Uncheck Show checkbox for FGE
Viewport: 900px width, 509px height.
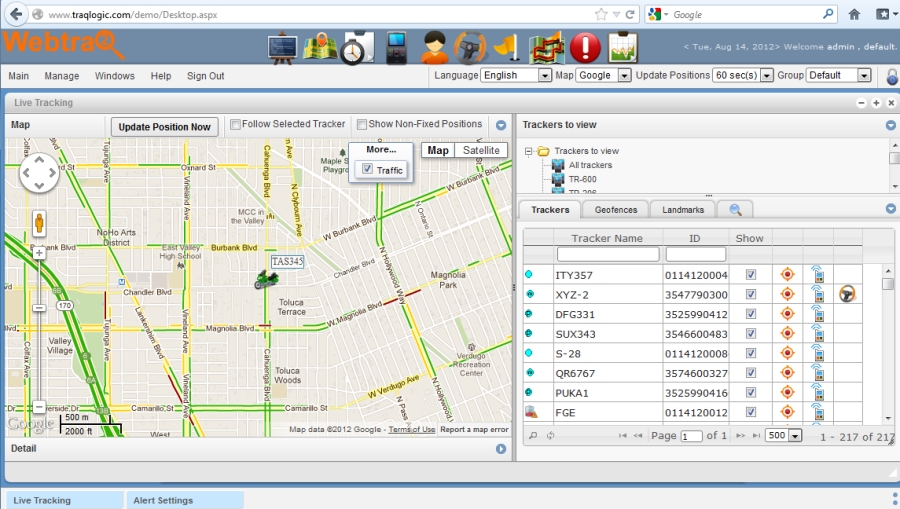[751, 412]
